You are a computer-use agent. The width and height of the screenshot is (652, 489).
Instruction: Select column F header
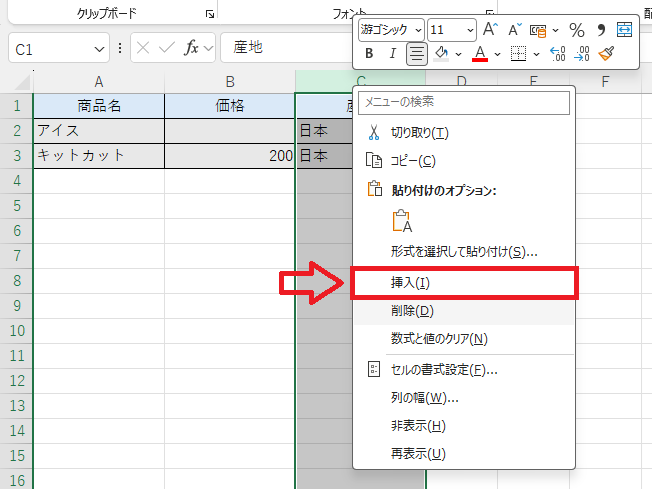click(605, 82)
